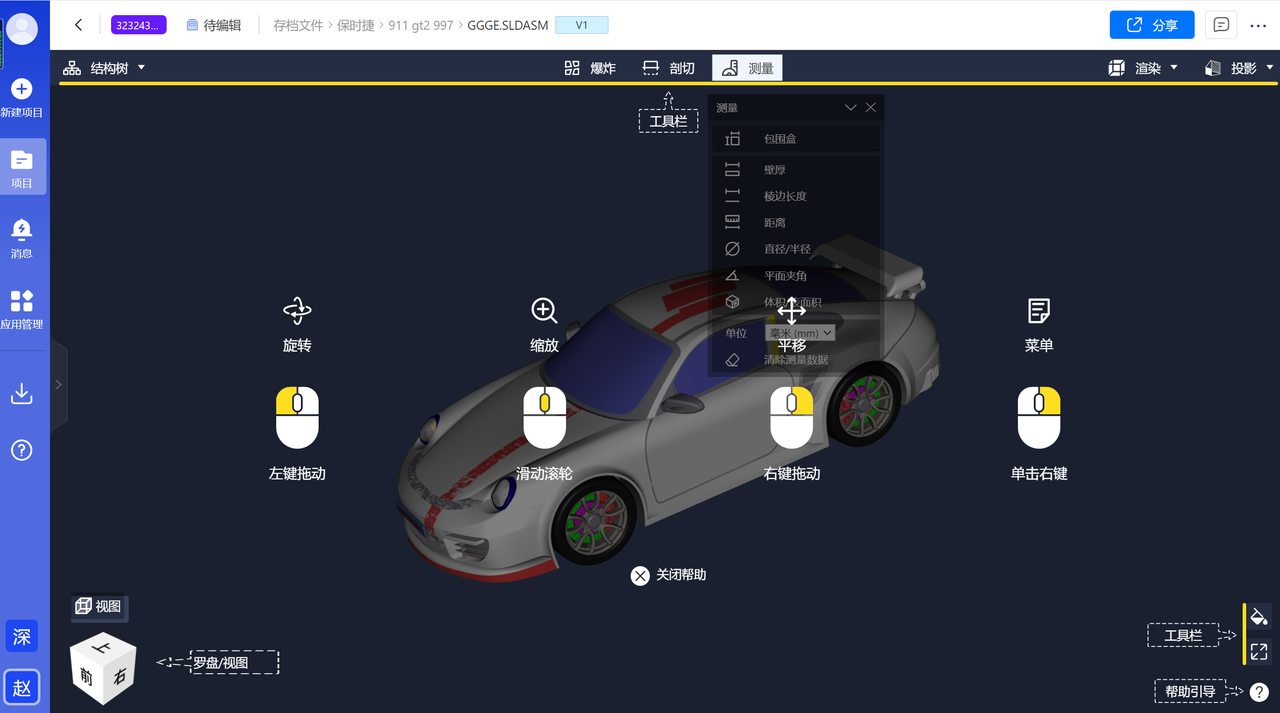Click the 前 face of the view cube
1280x713 pixels.
87,677
